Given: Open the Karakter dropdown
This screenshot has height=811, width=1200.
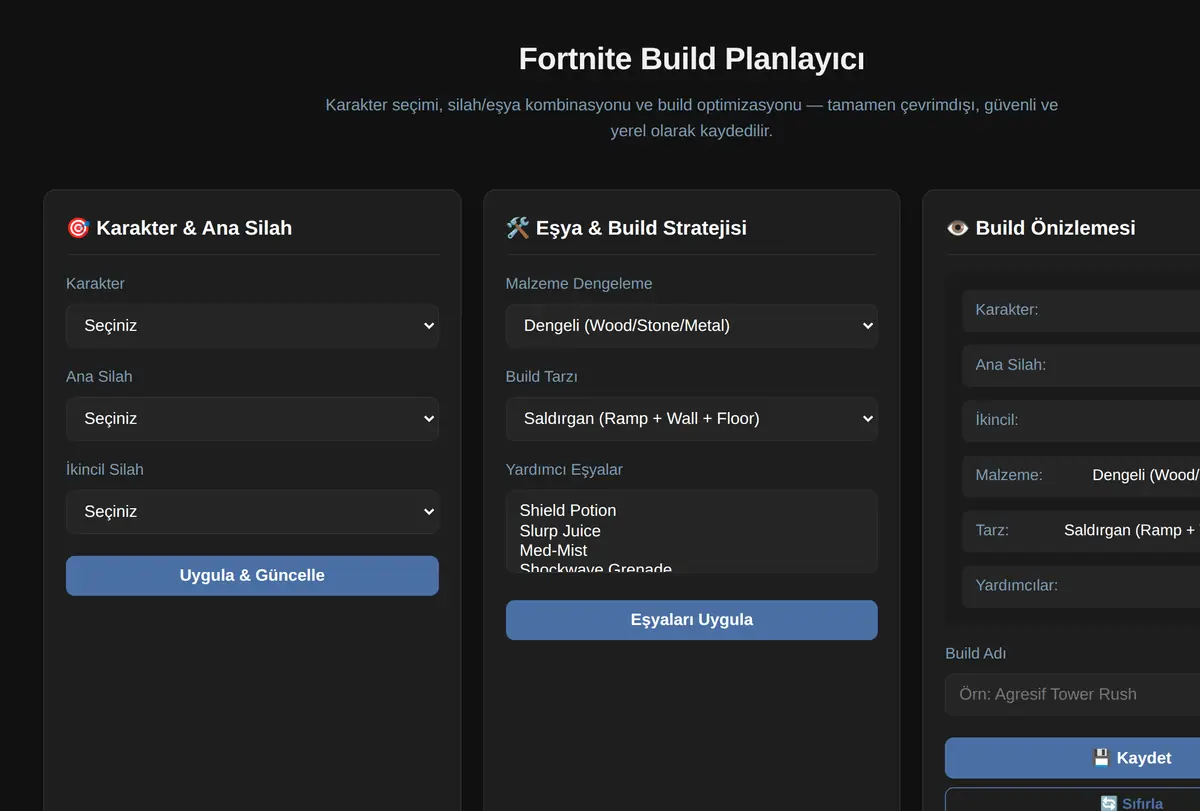Looking at the screenshot, I should pyautogui.click(x=252, y=326).
